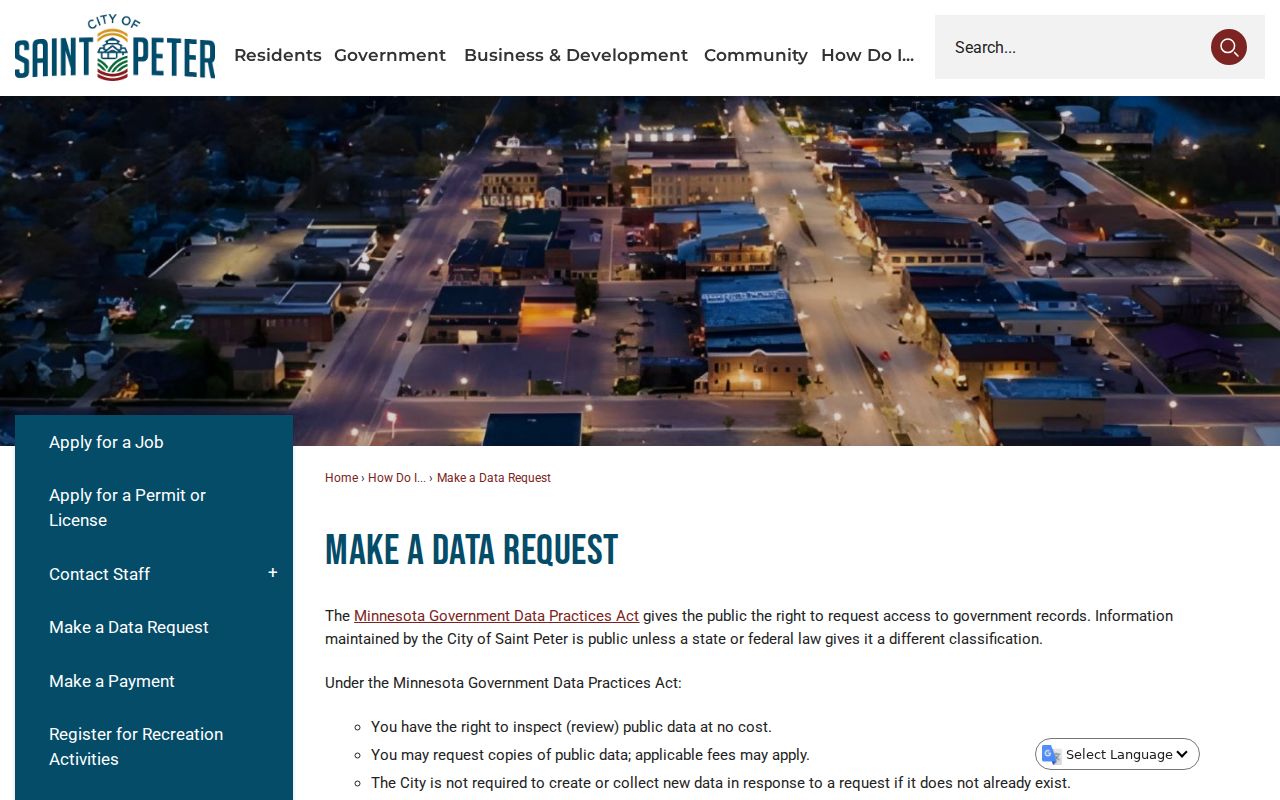Open Register for Recreation Activities link
Viewport: 1280px width, 800px height.
pos(136,746)
